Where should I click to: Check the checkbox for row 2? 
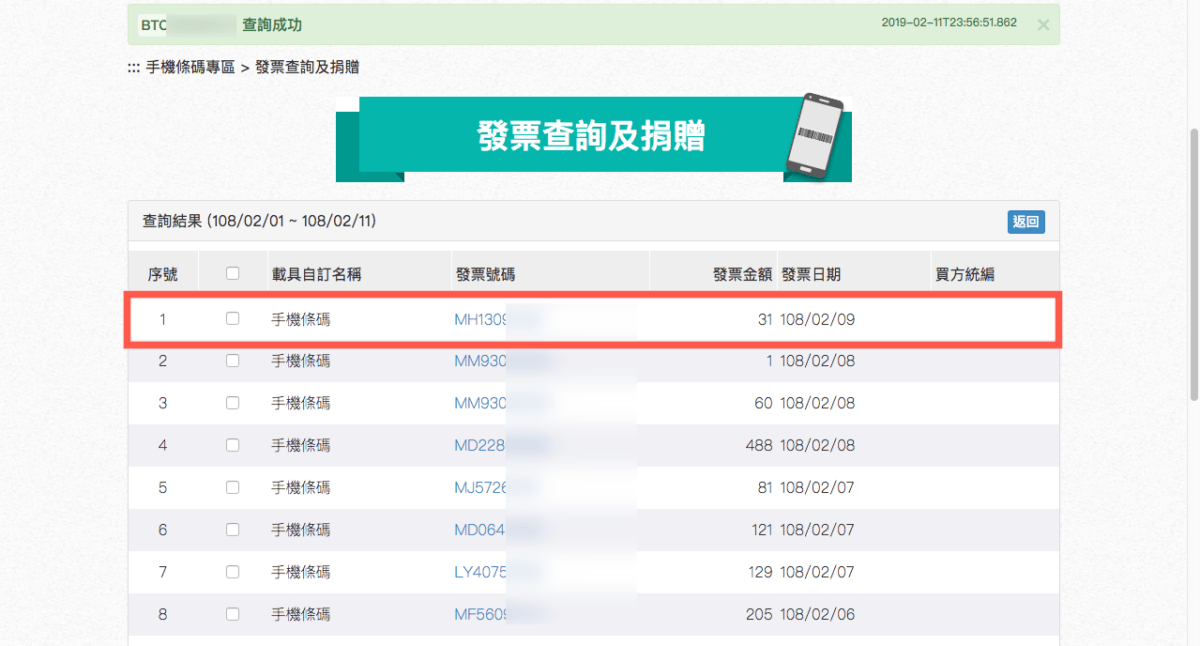233,361
